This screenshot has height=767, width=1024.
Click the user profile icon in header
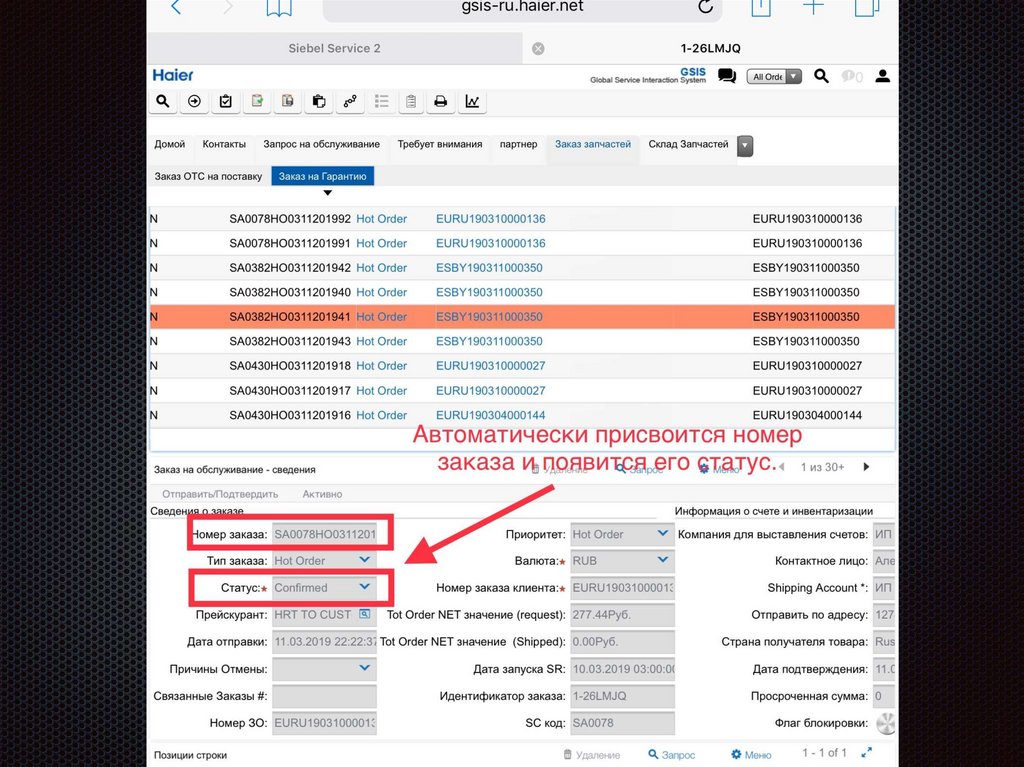pos(882,76)
